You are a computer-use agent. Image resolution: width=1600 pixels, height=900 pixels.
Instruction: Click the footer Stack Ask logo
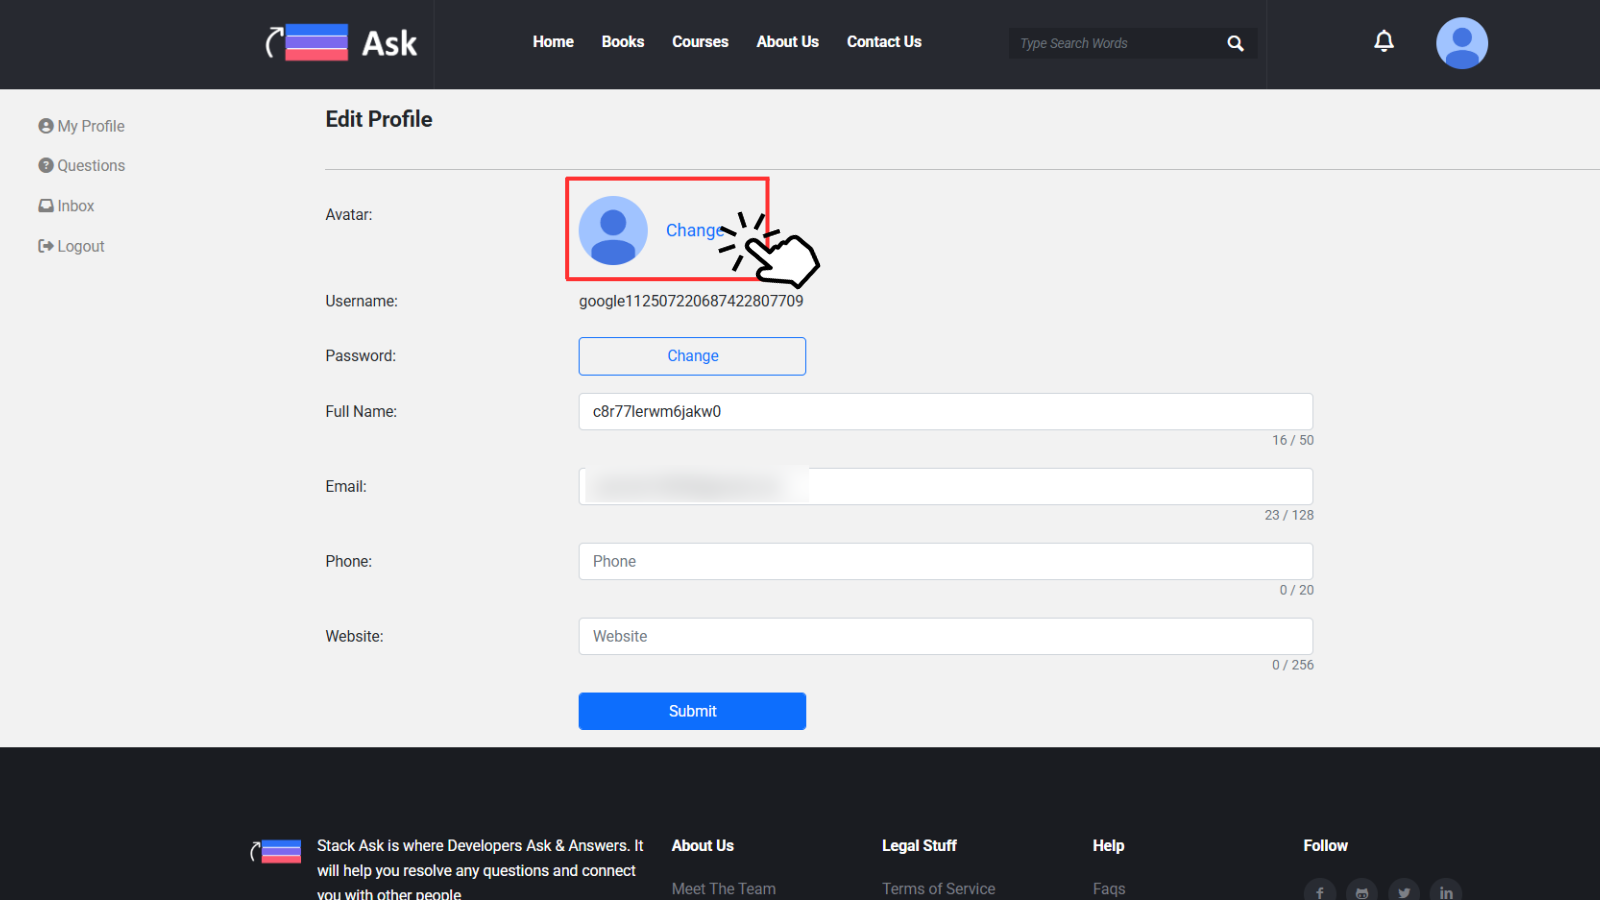coord(276,851)
